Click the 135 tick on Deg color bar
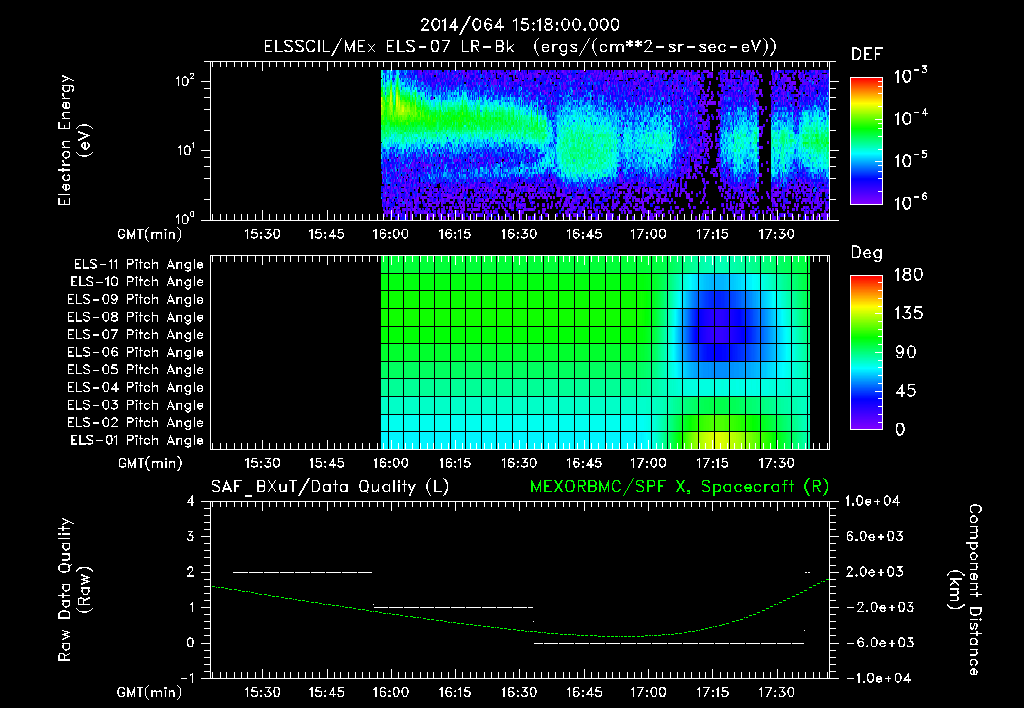The width and height of the screenshot is (1024, 708). (x=908, y=314)
